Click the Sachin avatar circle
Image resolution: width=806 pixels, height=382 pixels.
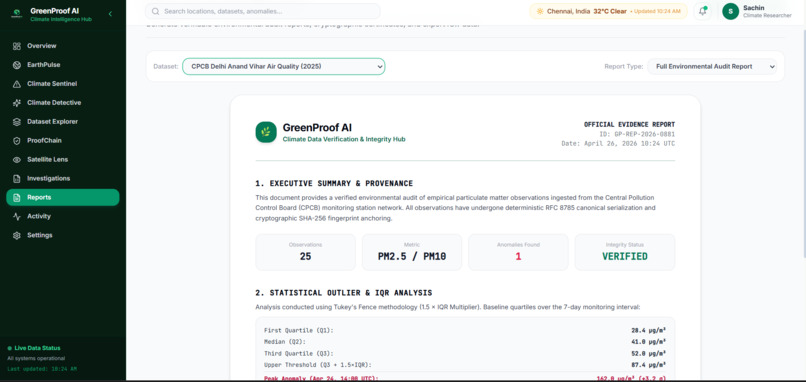pos(730,11)
